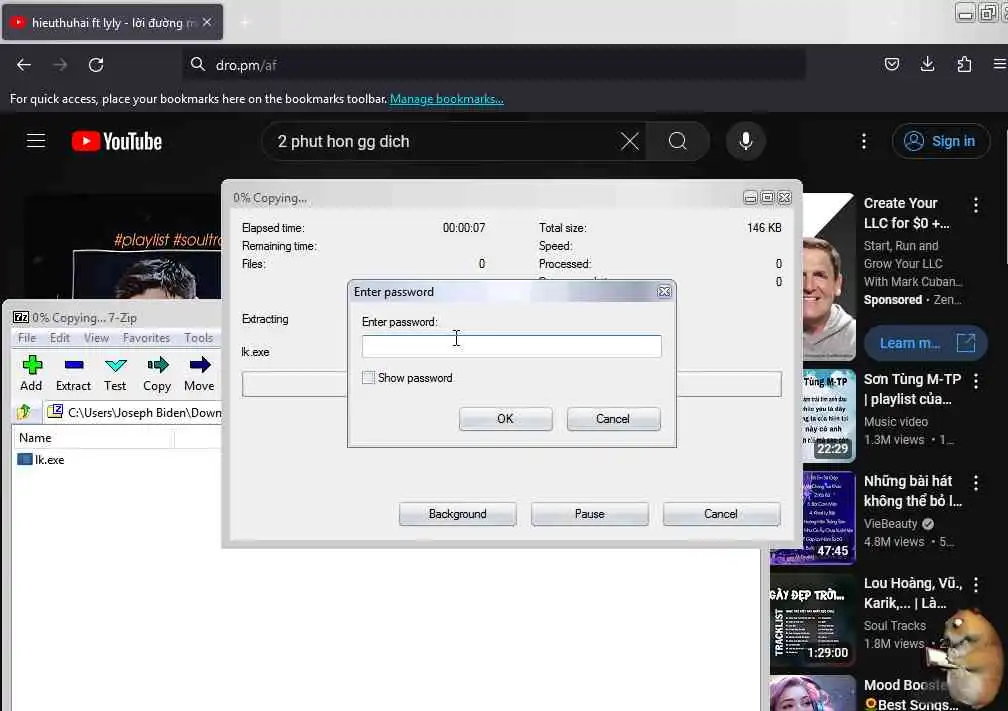Open the YouTube hamburger guide menu

[36, 141]
